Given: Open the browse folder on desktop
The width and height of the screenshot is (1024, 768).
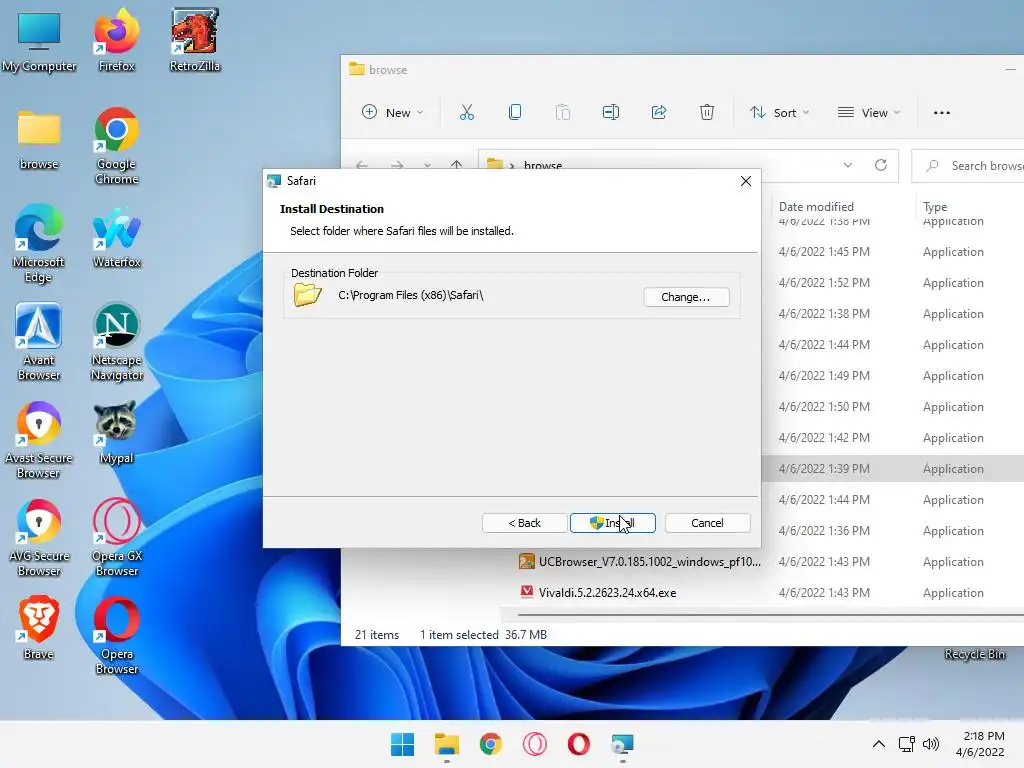Looking at the screenshot, I should [39, 140].
